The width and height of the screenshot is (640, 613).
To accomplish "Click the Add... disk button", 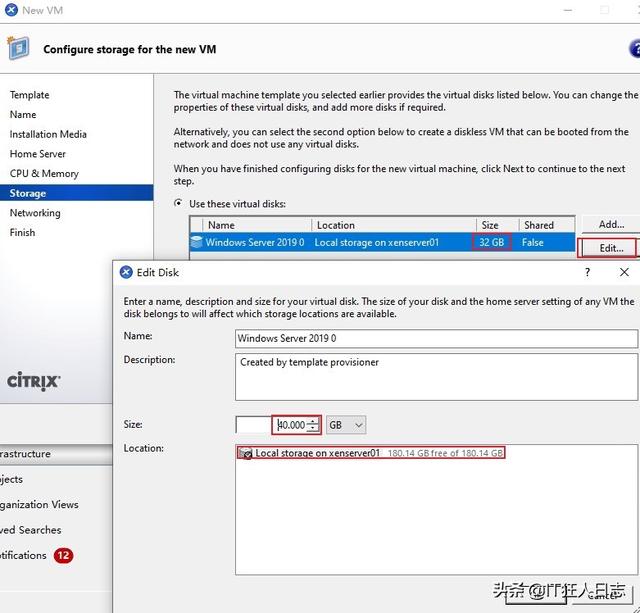I will click(611, 224).
